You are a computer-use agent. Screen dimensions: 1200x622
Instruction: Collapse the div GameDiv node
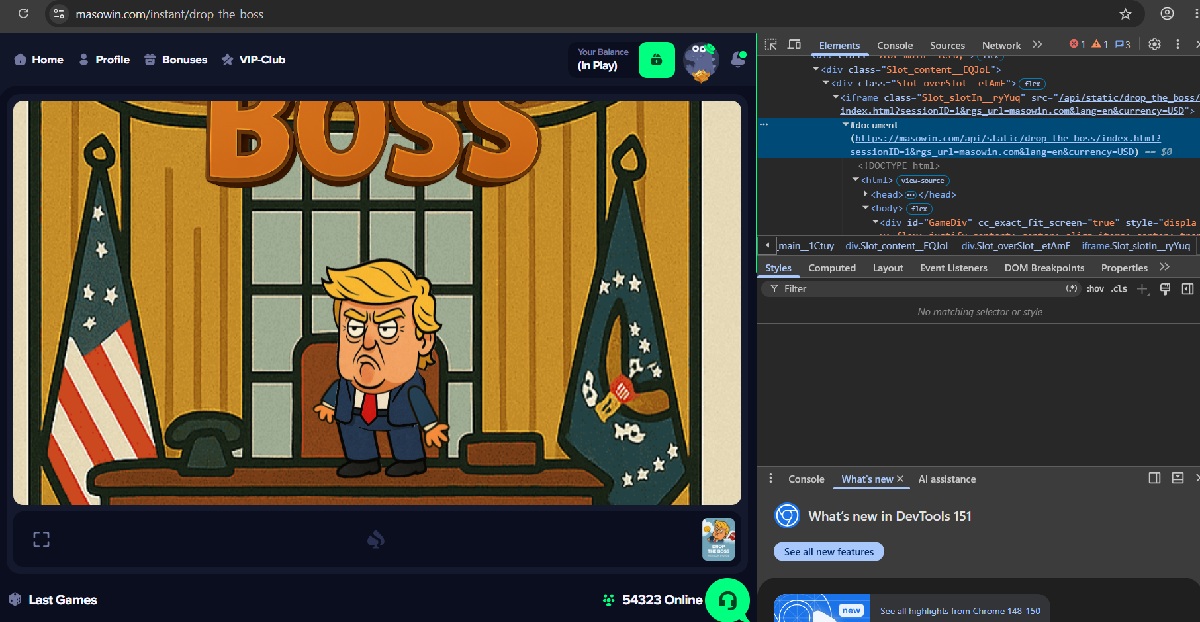pos(876,222)
